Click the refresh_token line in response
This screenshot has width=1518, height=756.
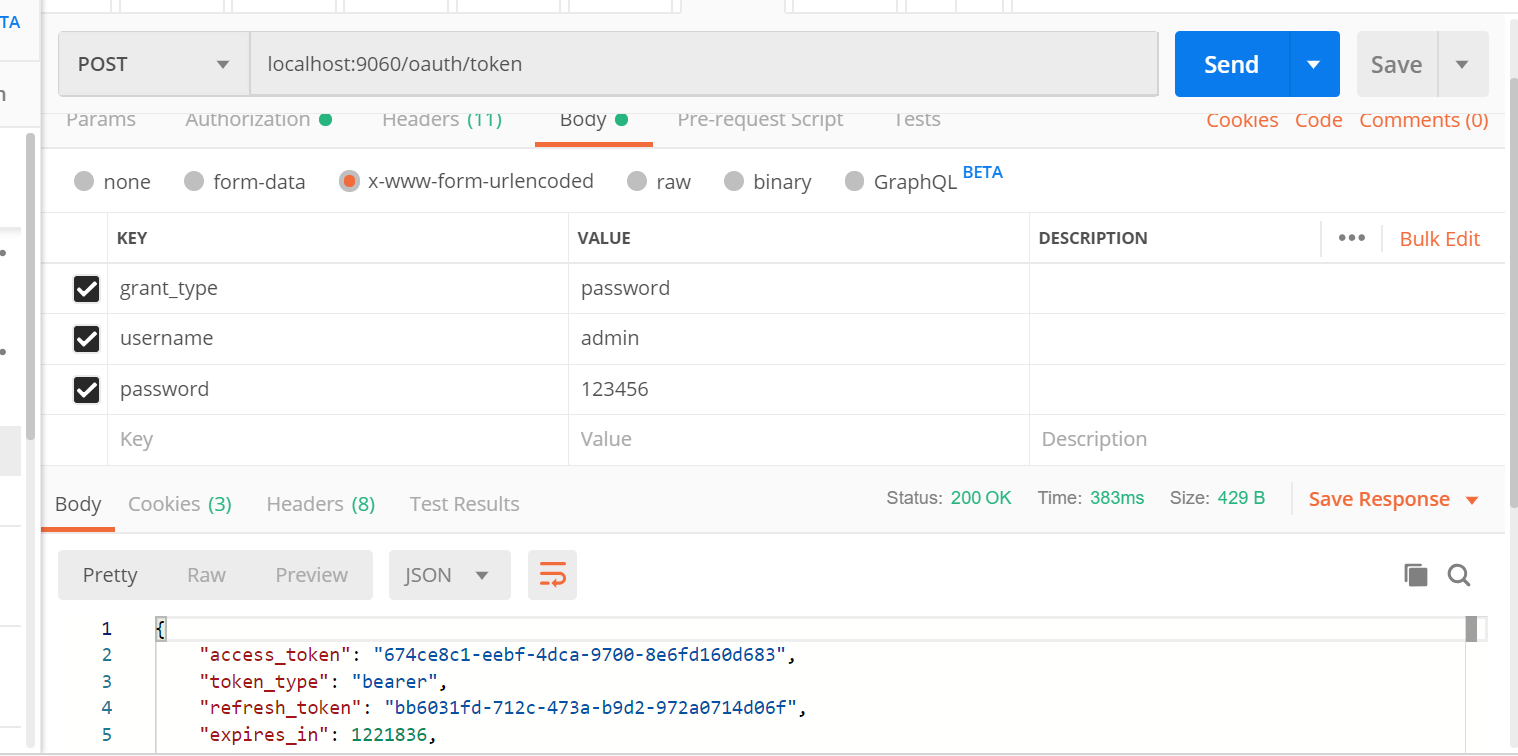[x=502, y=708]
